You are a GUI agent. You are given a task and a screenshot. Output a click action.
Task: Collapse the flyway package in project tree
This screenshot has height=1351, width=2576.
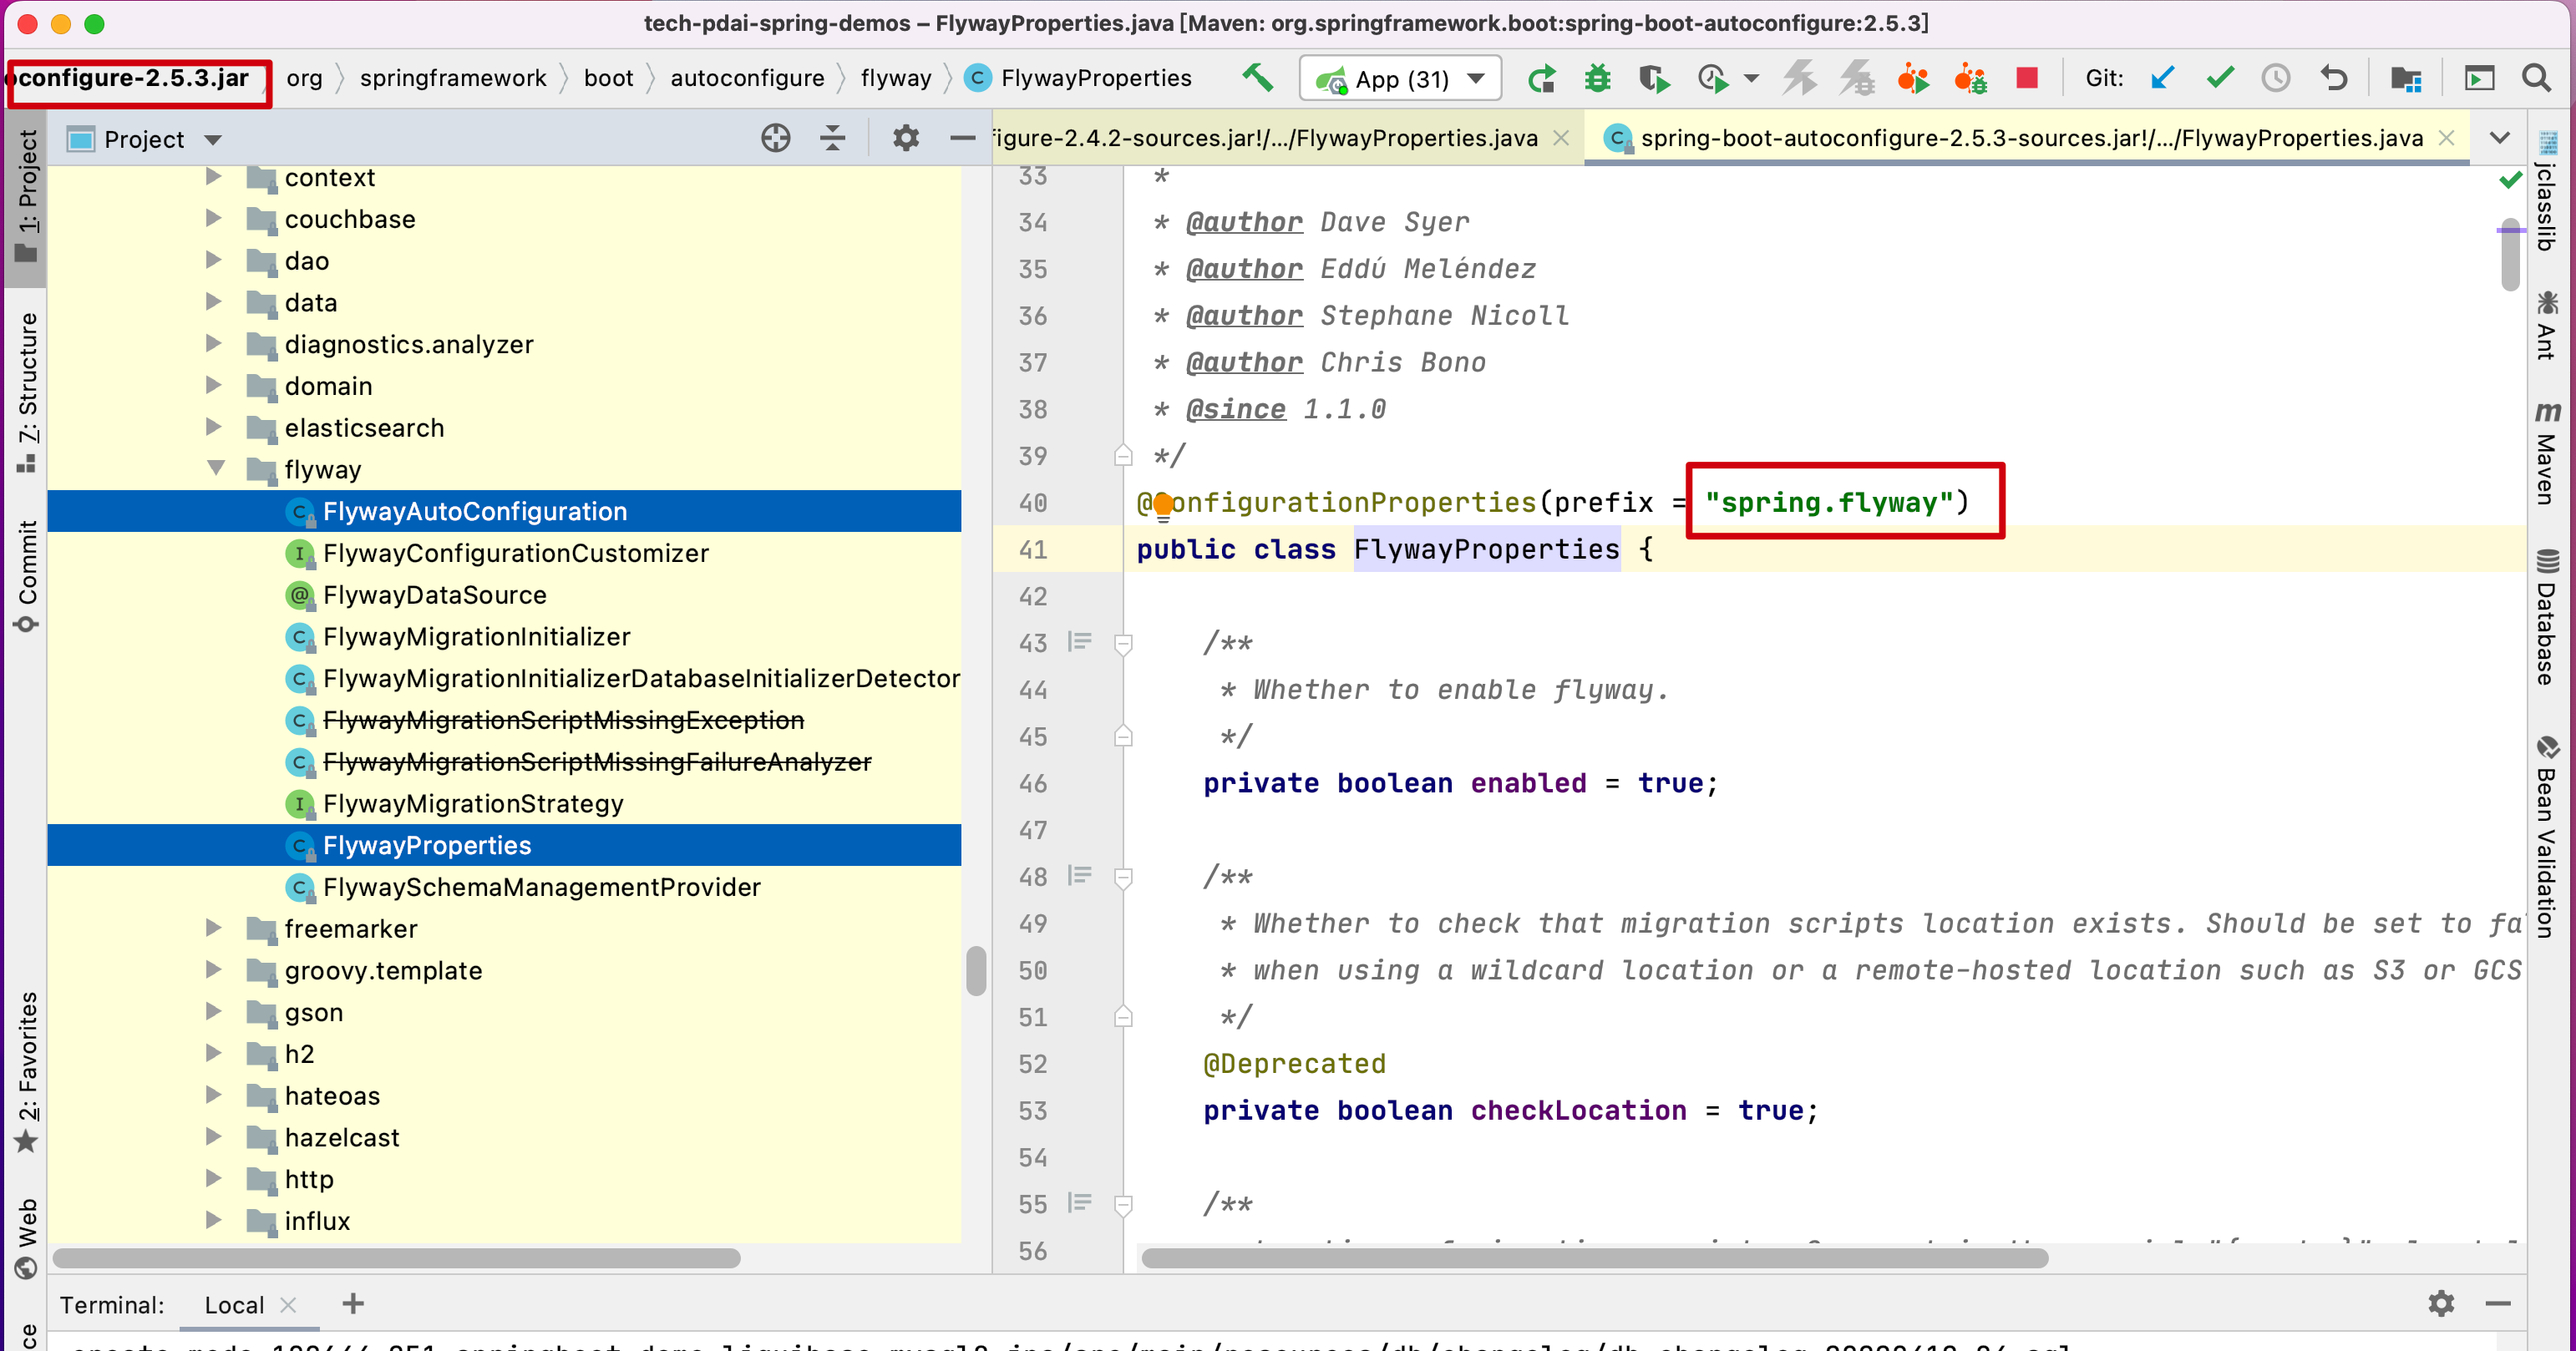208,468
